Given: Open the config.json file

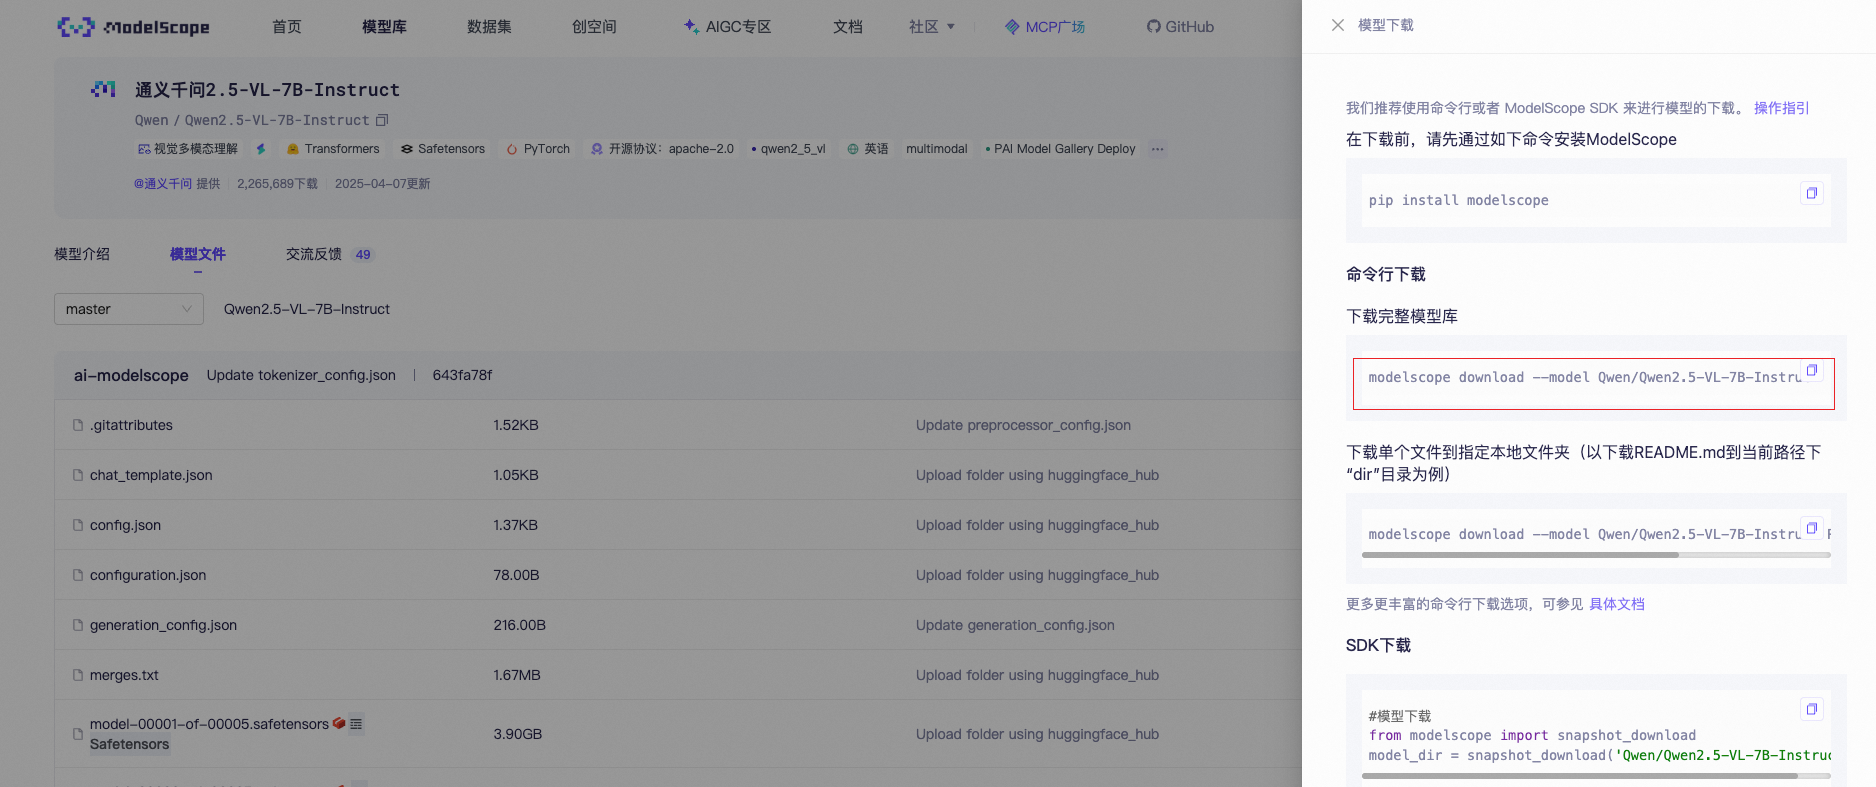Looking at the screenshot, I should [125, 525].
